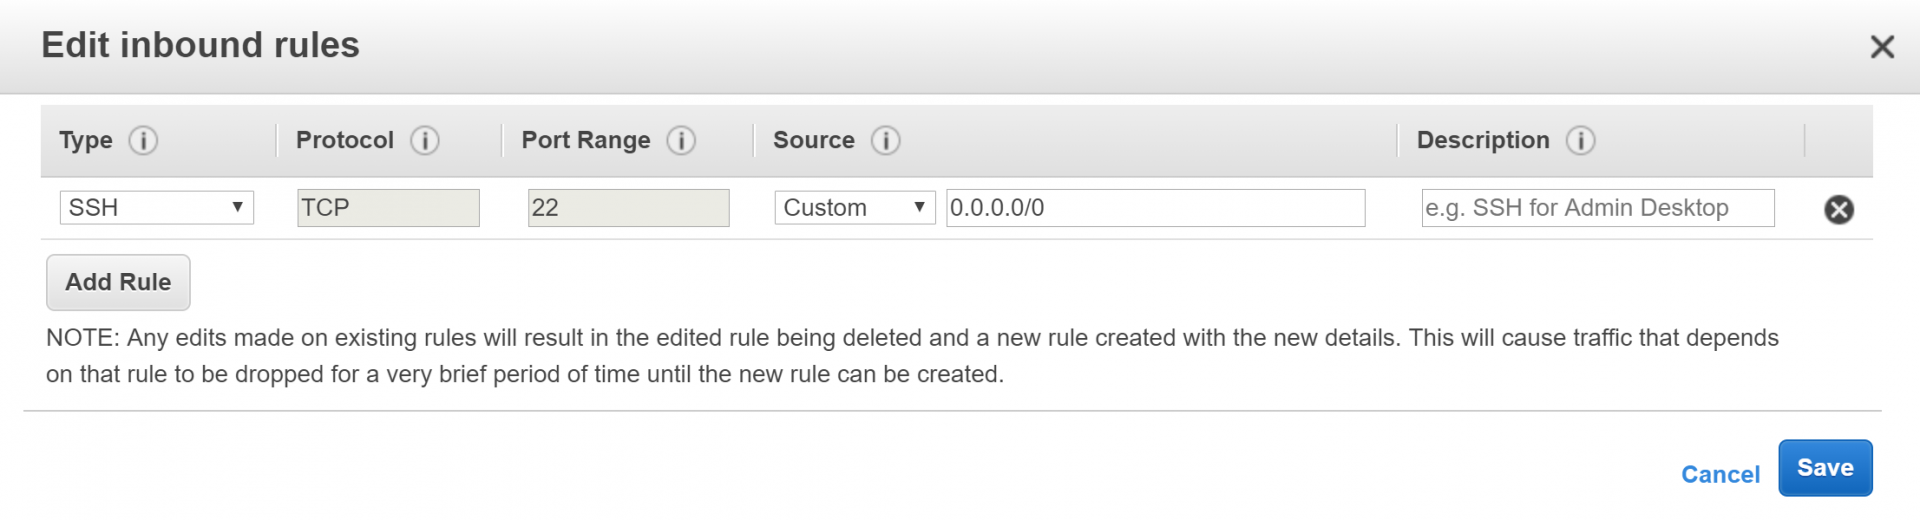The height and width of the screenshot is (520, 1920).
Task: Click the Port Range header text
Action: [586, 141]
